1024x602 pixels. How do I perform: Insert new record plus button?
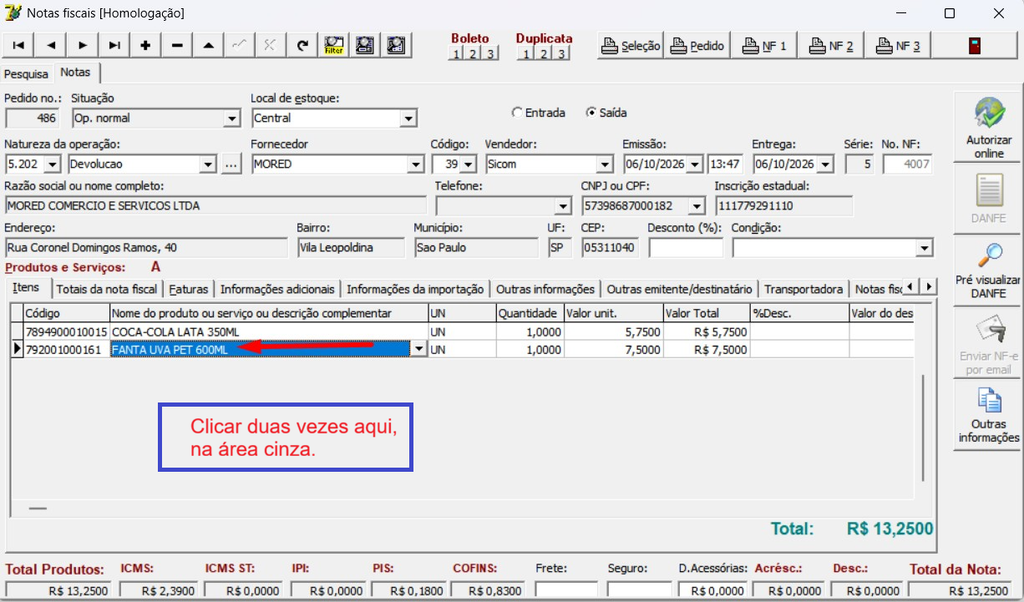146,45
